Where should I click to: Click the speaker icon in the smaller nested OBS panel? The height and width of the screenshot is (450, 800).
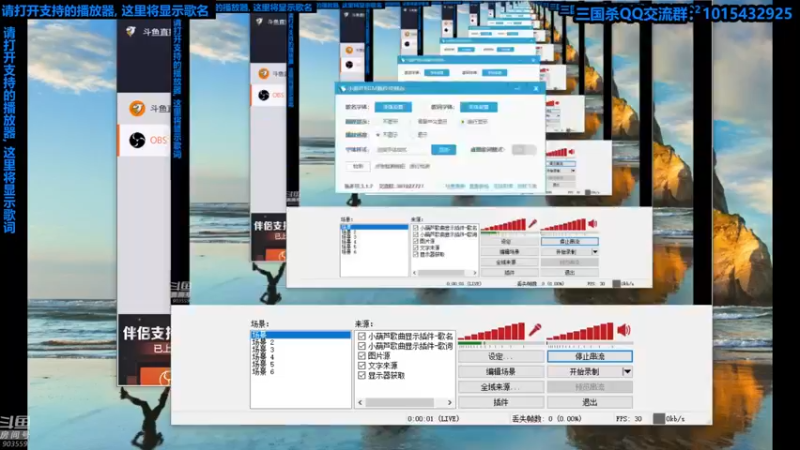pos(592,223)
